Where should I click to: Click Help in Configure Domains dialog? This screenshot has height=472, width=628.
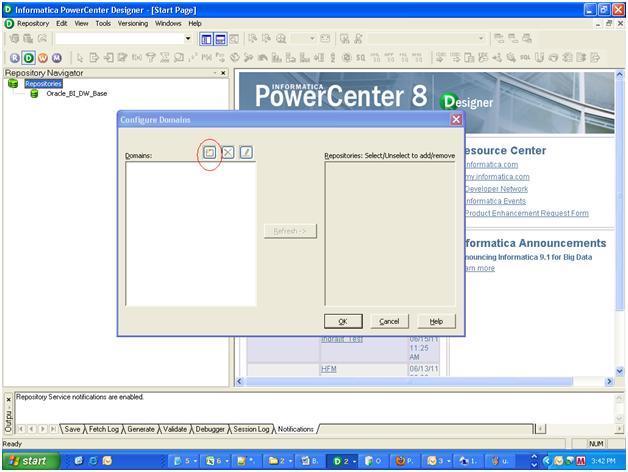[x=436, y=321]
